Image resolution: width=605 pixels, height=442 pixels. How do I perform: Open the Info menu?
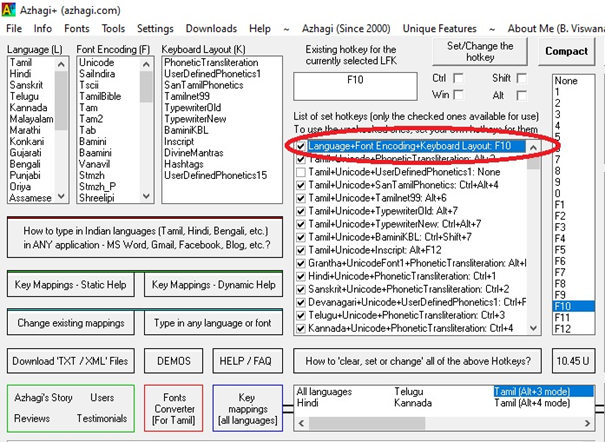pos(43,29)
